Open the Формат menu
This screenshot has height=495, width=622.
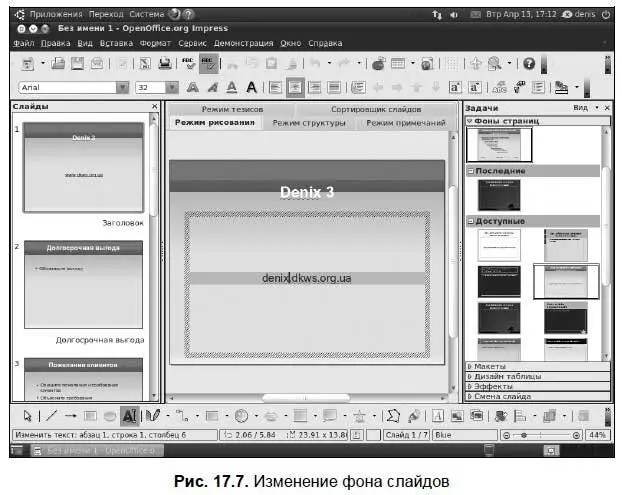pyautogui.click(x=155, y=43)
